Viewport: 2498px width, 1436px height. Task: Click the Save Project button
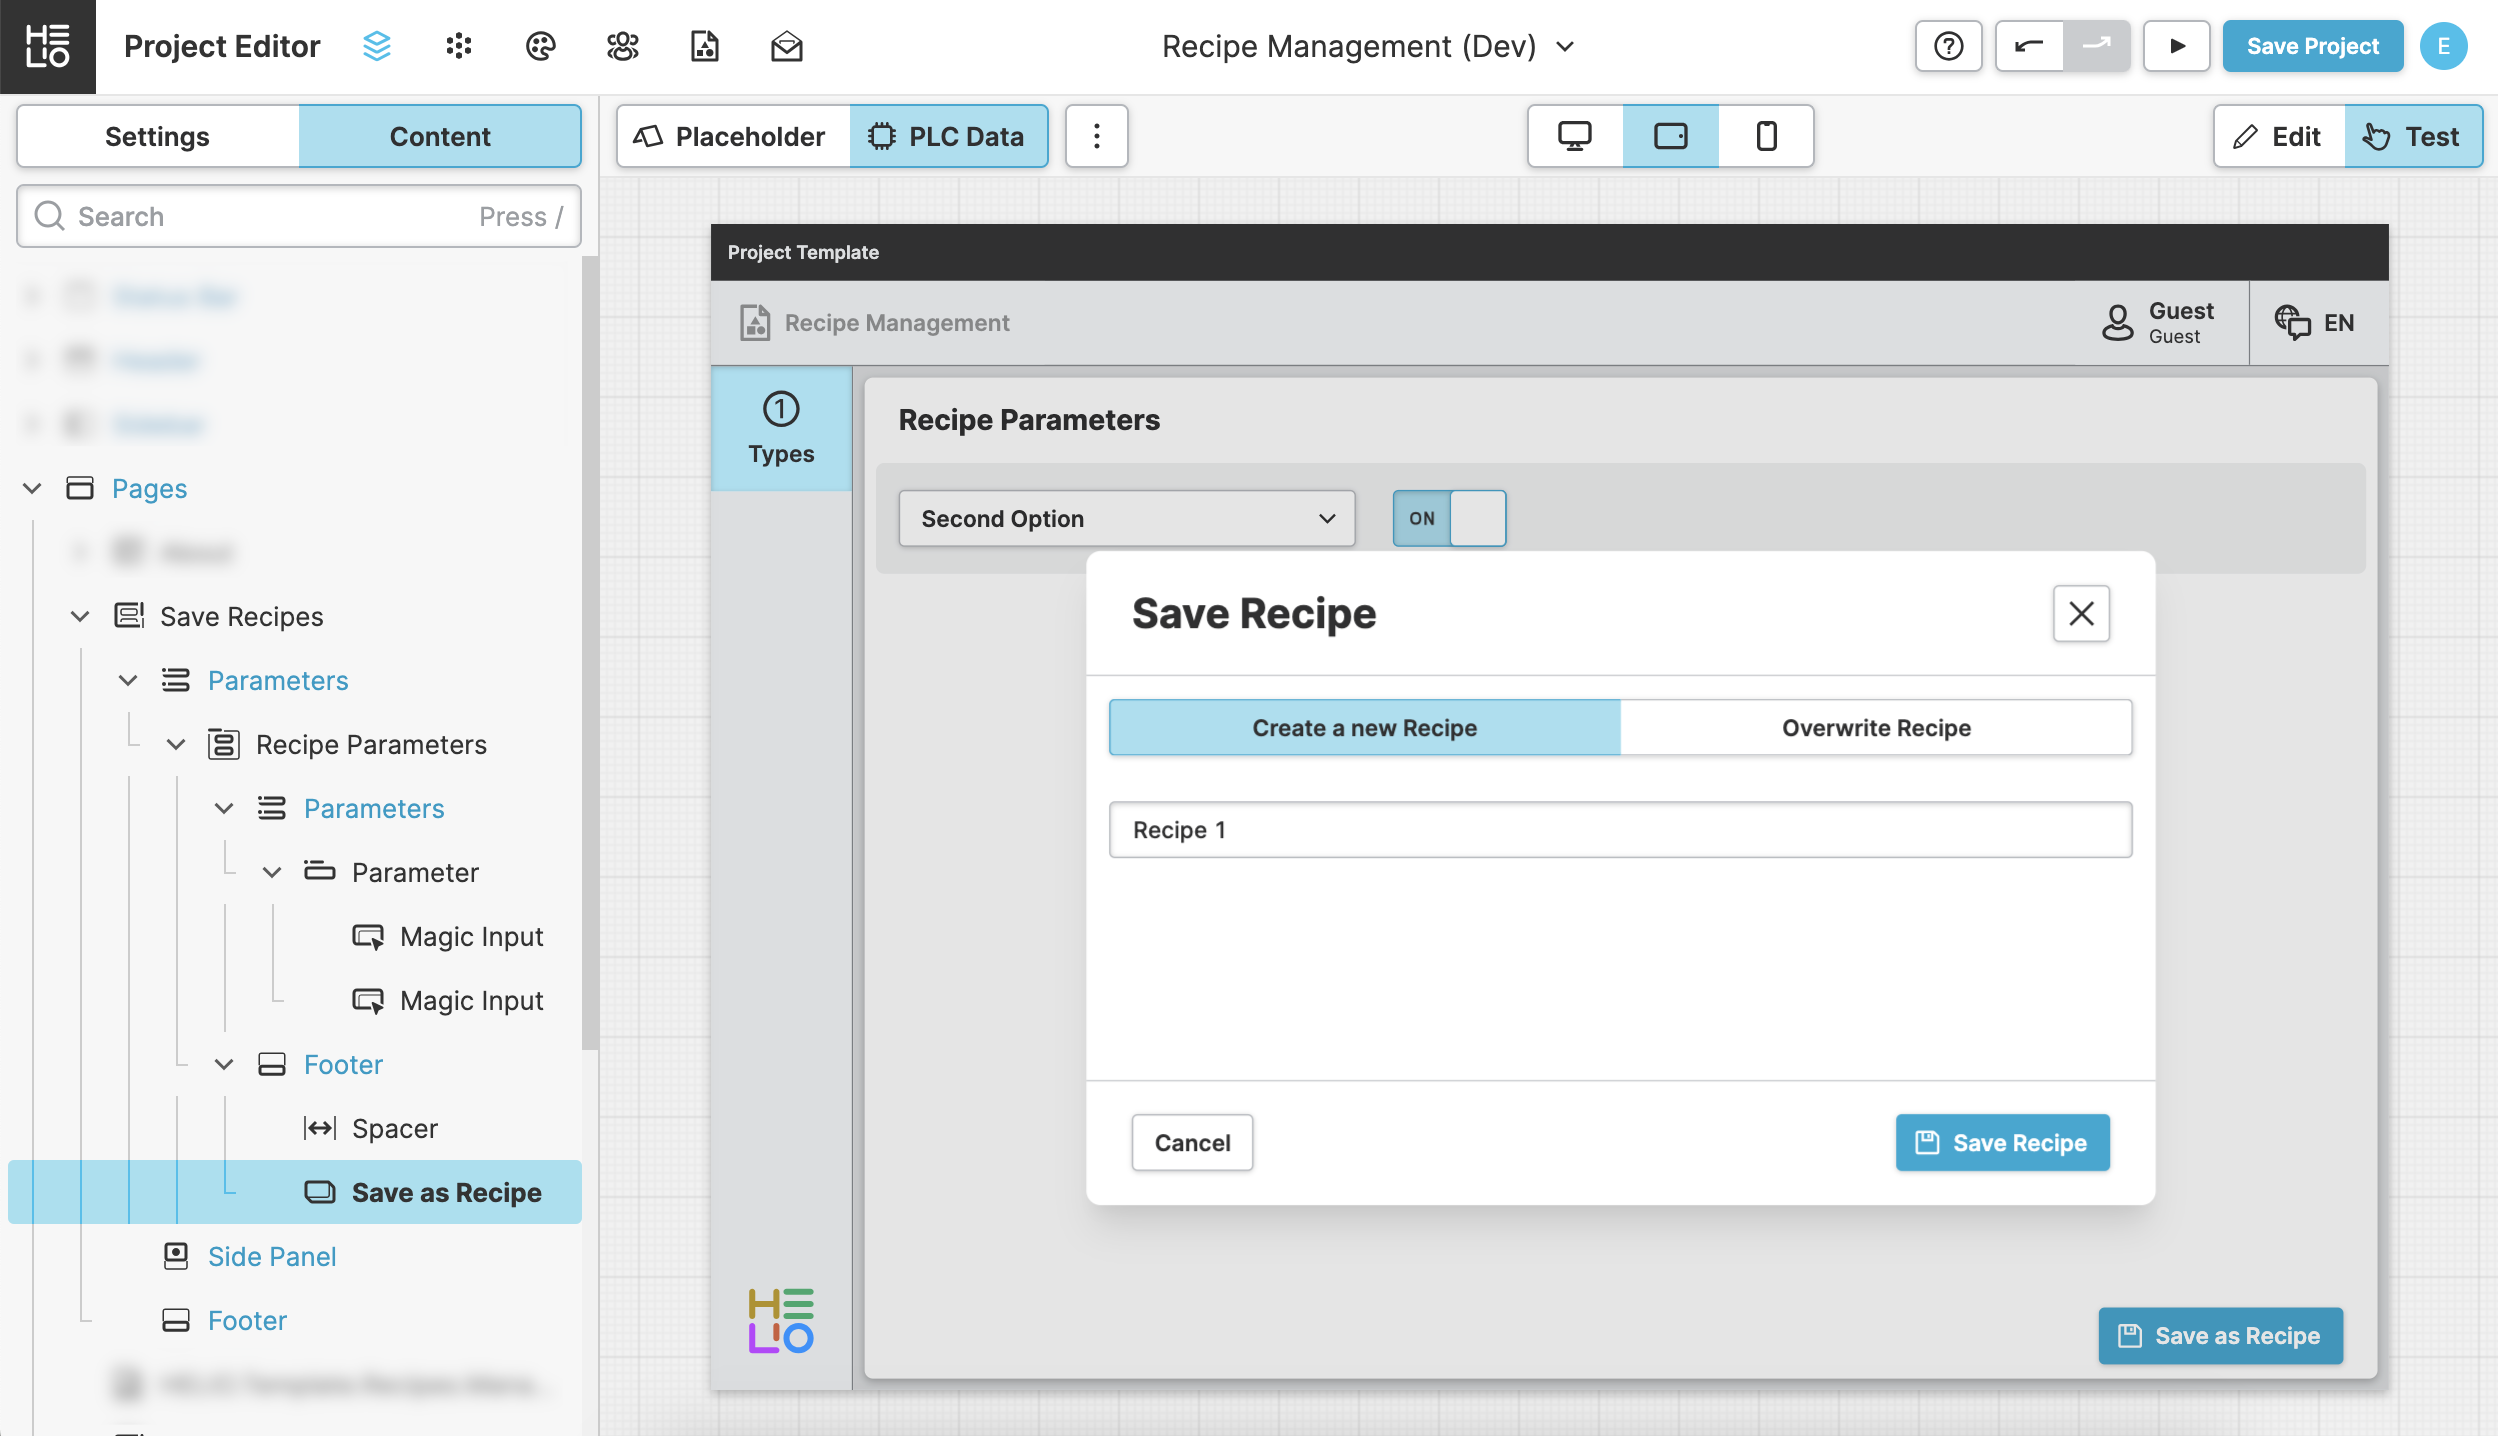2312,46
